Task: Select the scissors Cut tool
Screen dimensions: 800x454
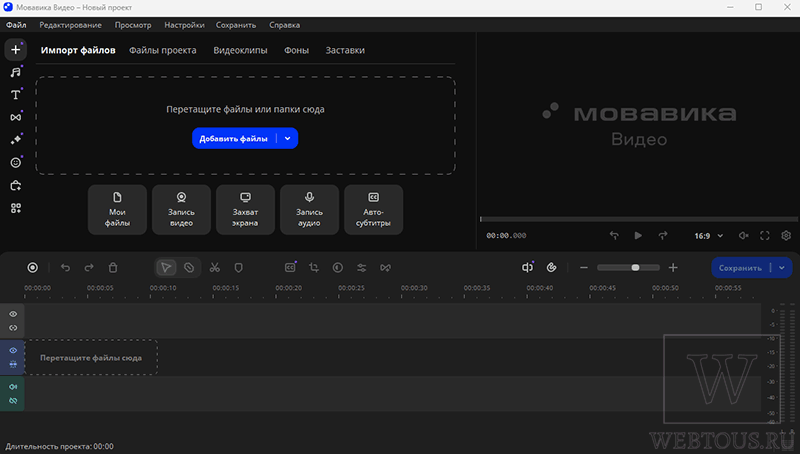Action: click(214, 267)
